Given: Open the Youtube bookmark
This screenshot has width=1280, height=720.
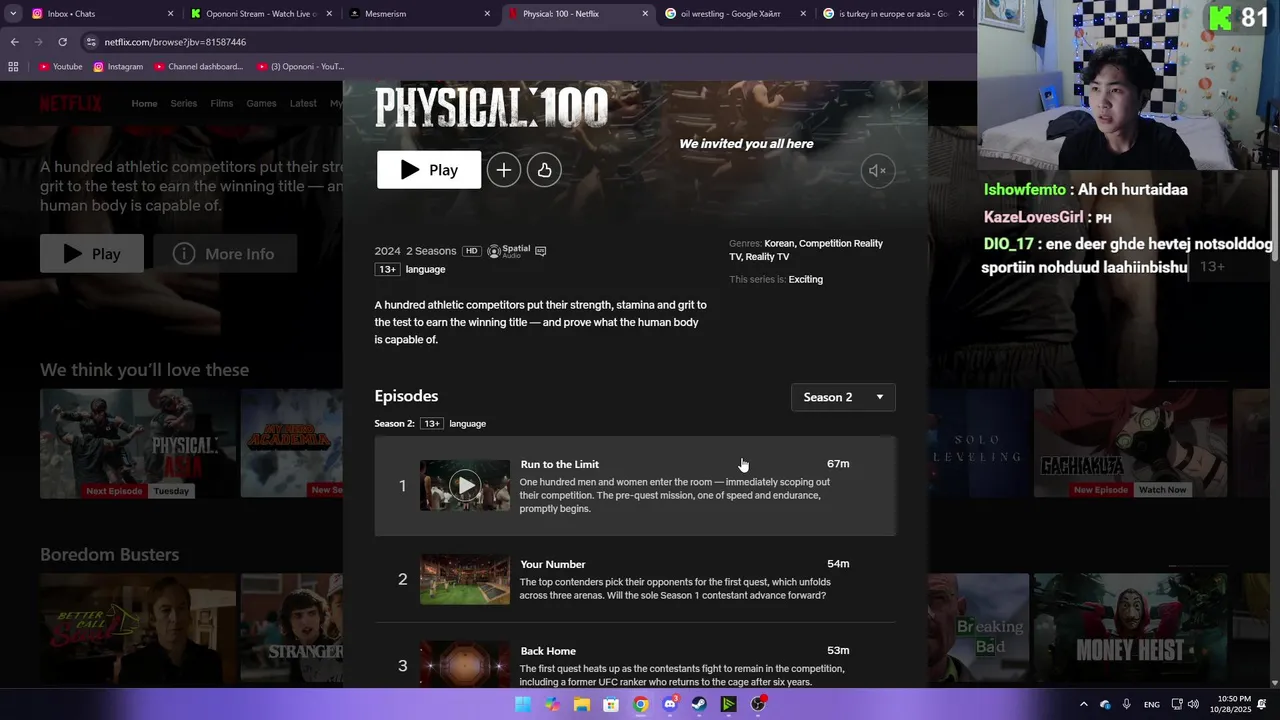Looking at the screenshot, I should [x=60, y=67].
